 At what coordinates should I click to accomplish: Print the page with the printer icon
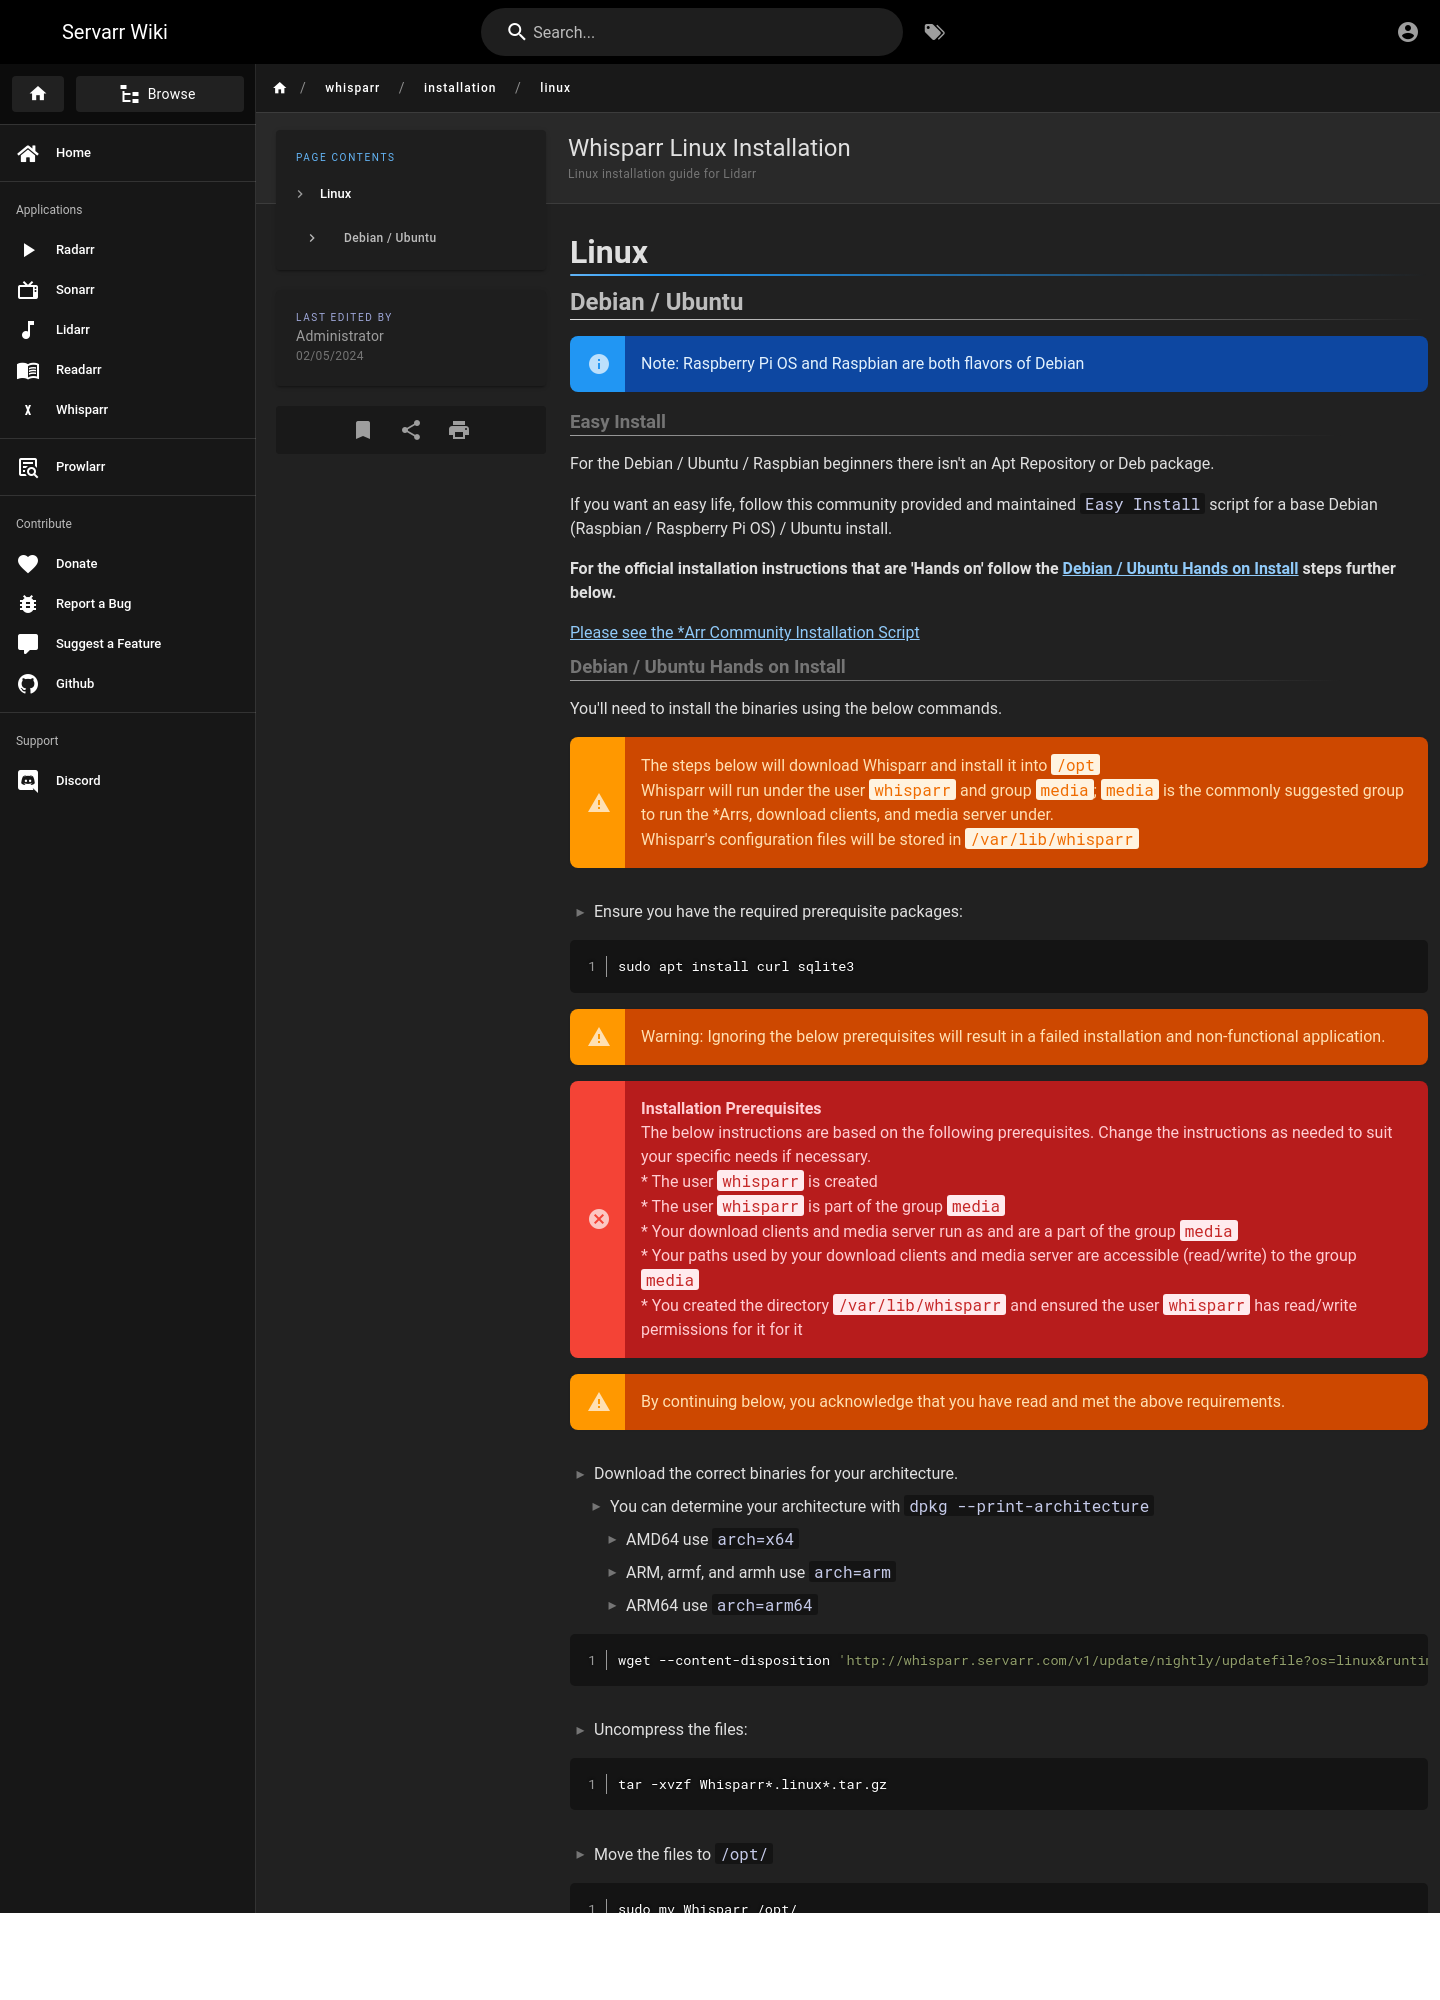[459, 430]
